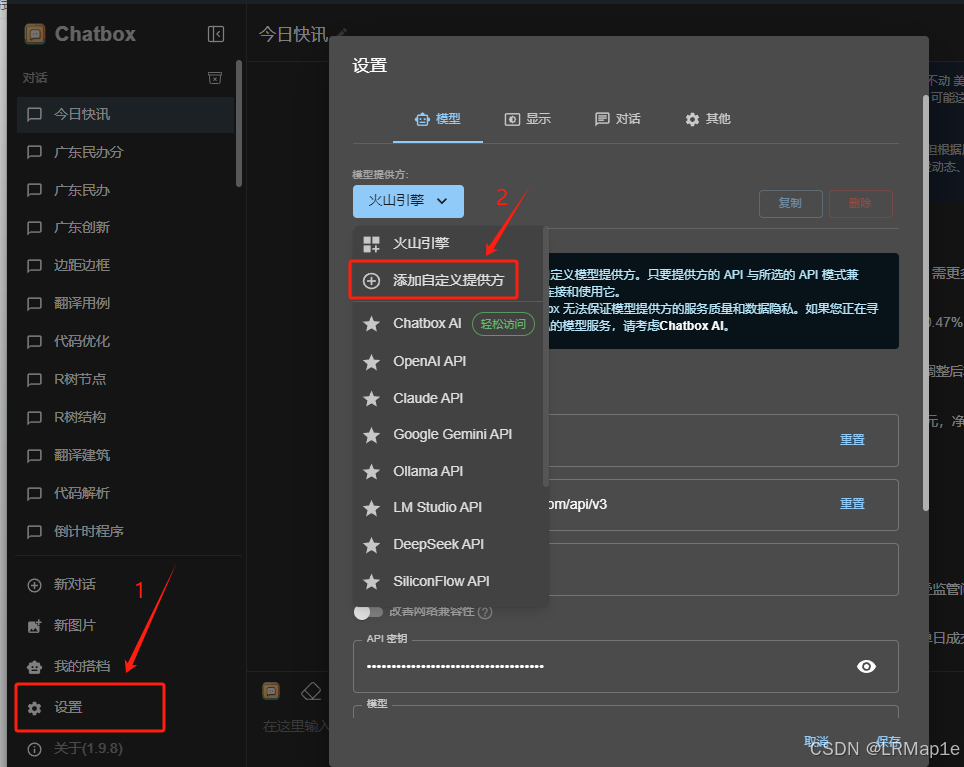Open the 倒计时程序 conversation
The image size is (964, 767).
125,532
